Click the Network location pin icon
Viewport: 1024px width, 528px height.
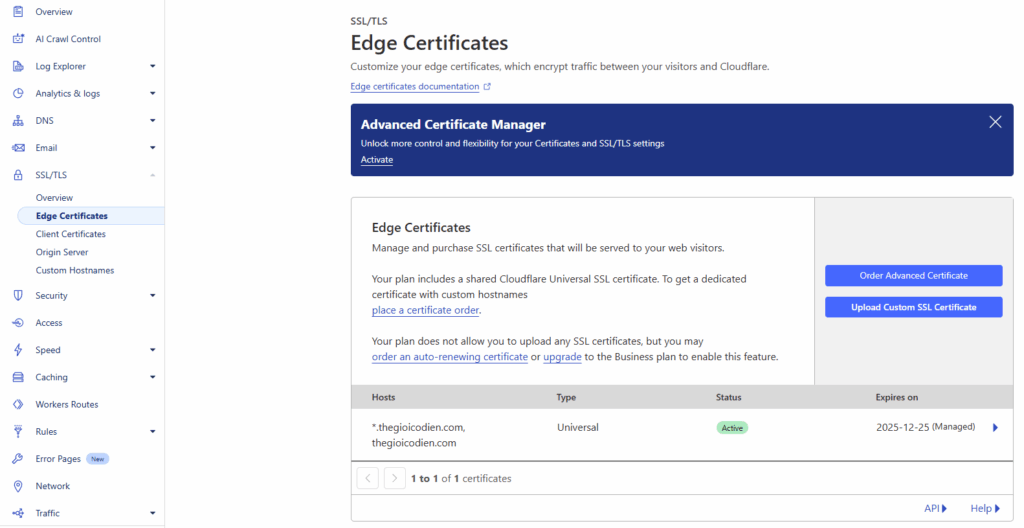(17, 486)
